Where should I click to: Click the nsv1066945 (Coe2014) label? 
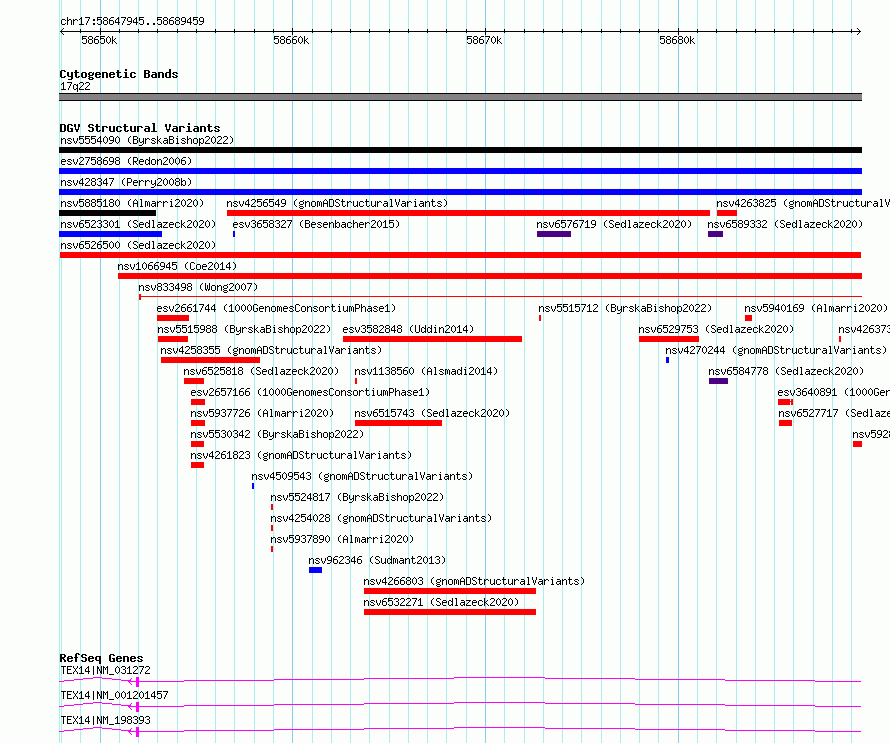click(177, 266)
